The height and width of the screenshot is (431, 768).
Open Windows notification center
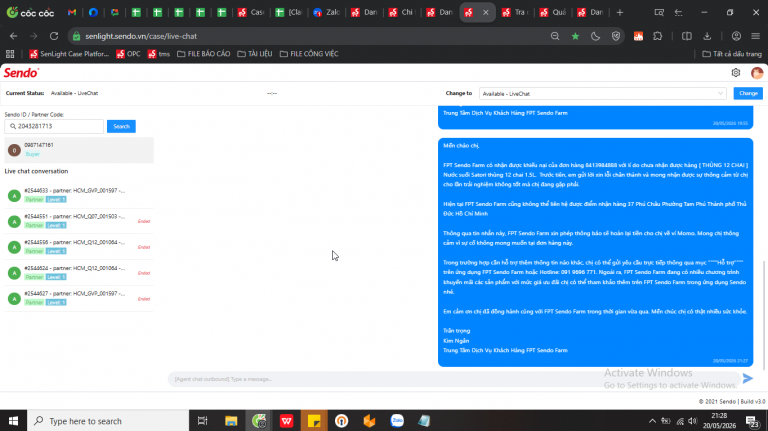click(x=752, y=421)
